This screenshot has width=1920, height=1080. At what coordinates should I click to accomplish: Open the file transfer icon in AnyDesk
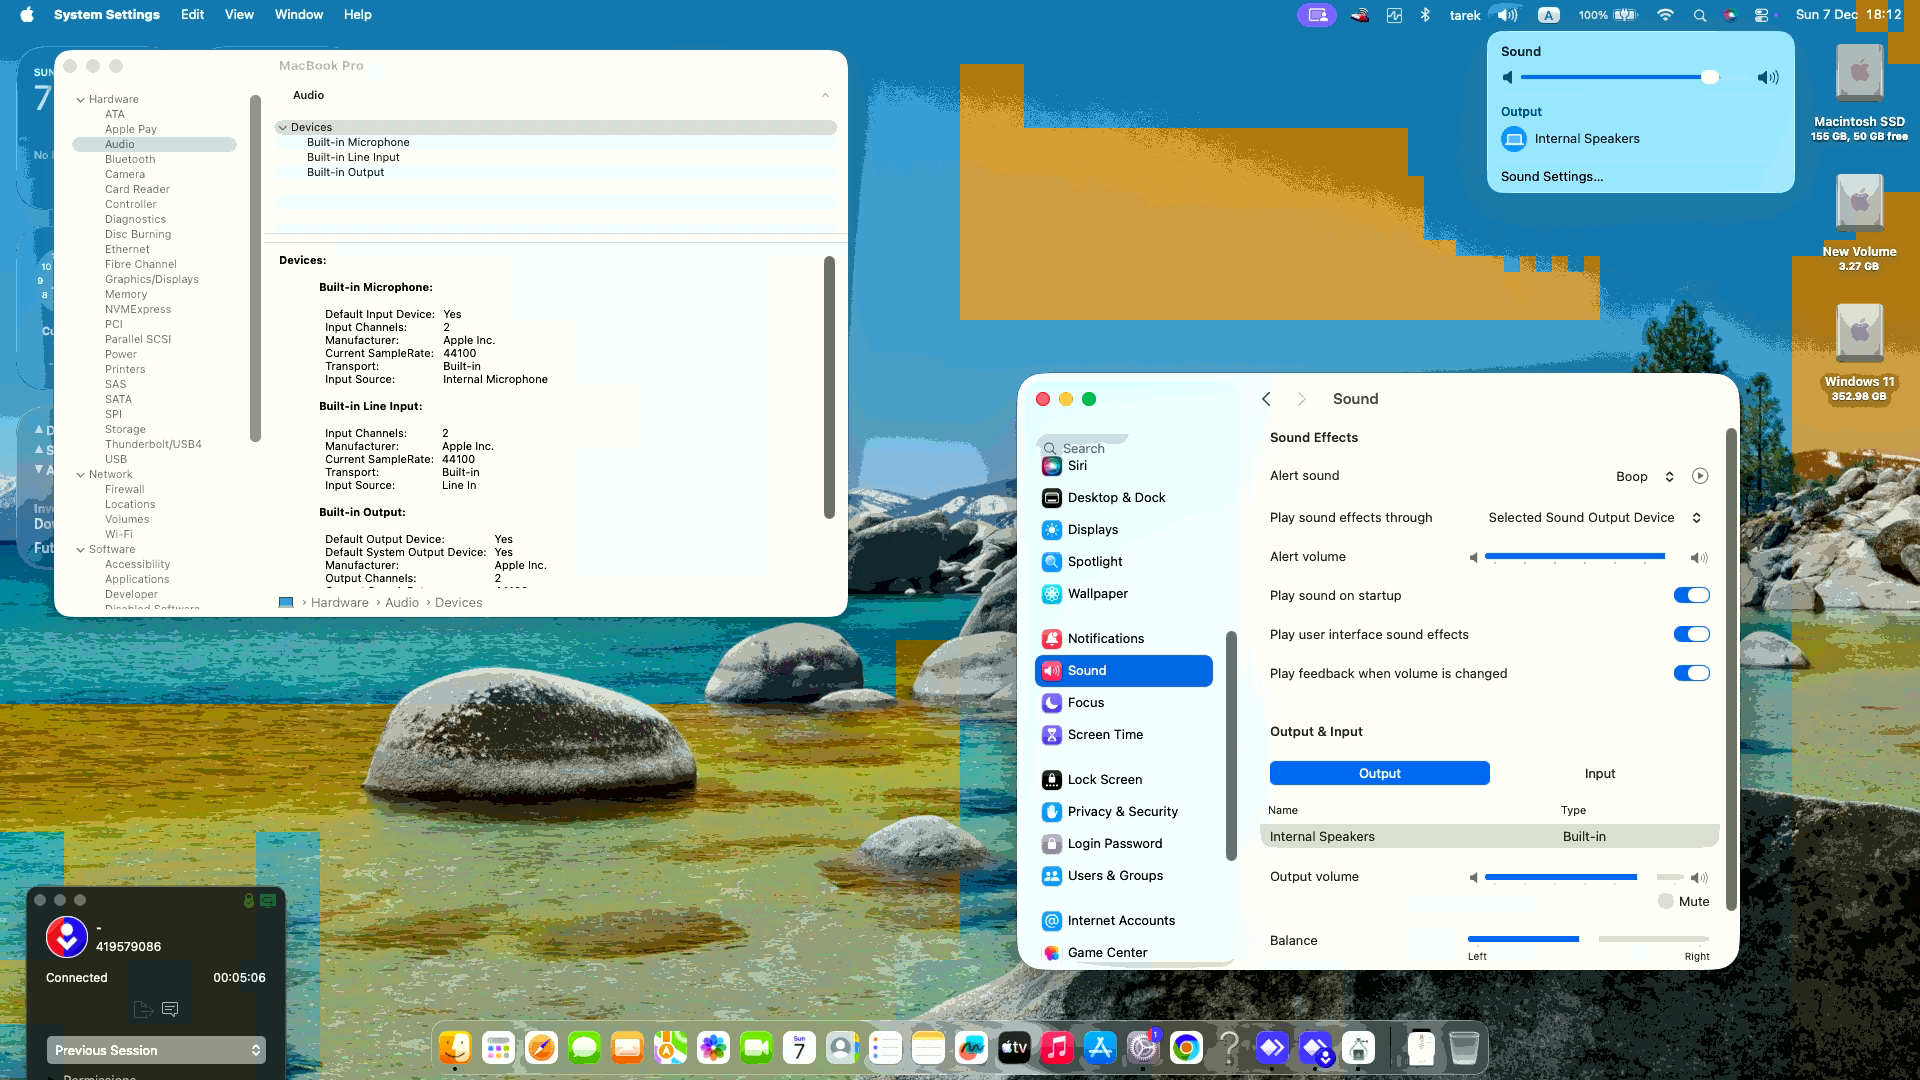coord(142,1010)
